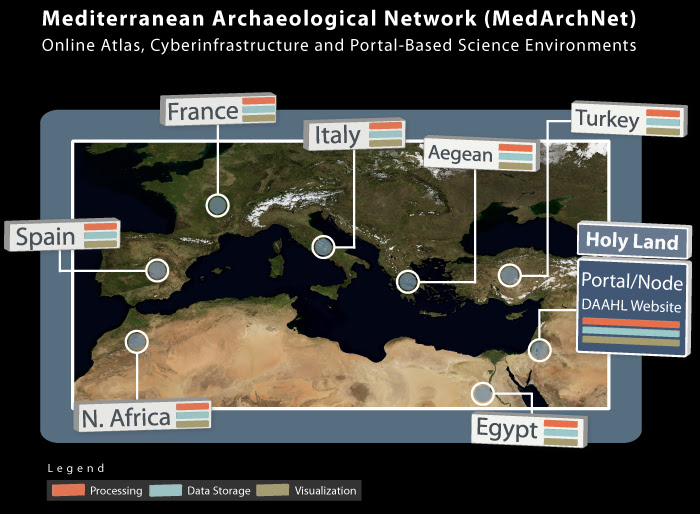Image resolution: width=700 pixels, height=514 pixels.
Task: Select the Aegean node circle near Greece
Action: pos(408,282)
